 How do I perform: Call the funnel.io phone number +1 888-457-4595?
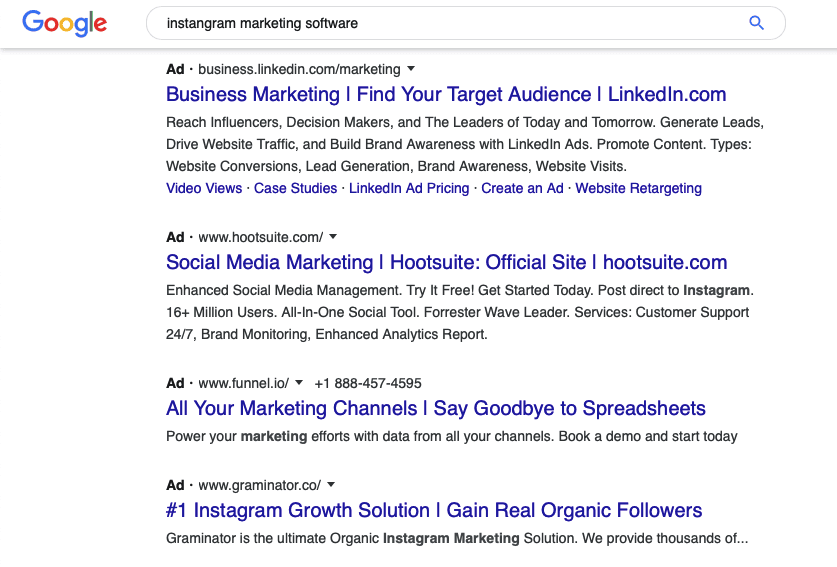[368, 383]
